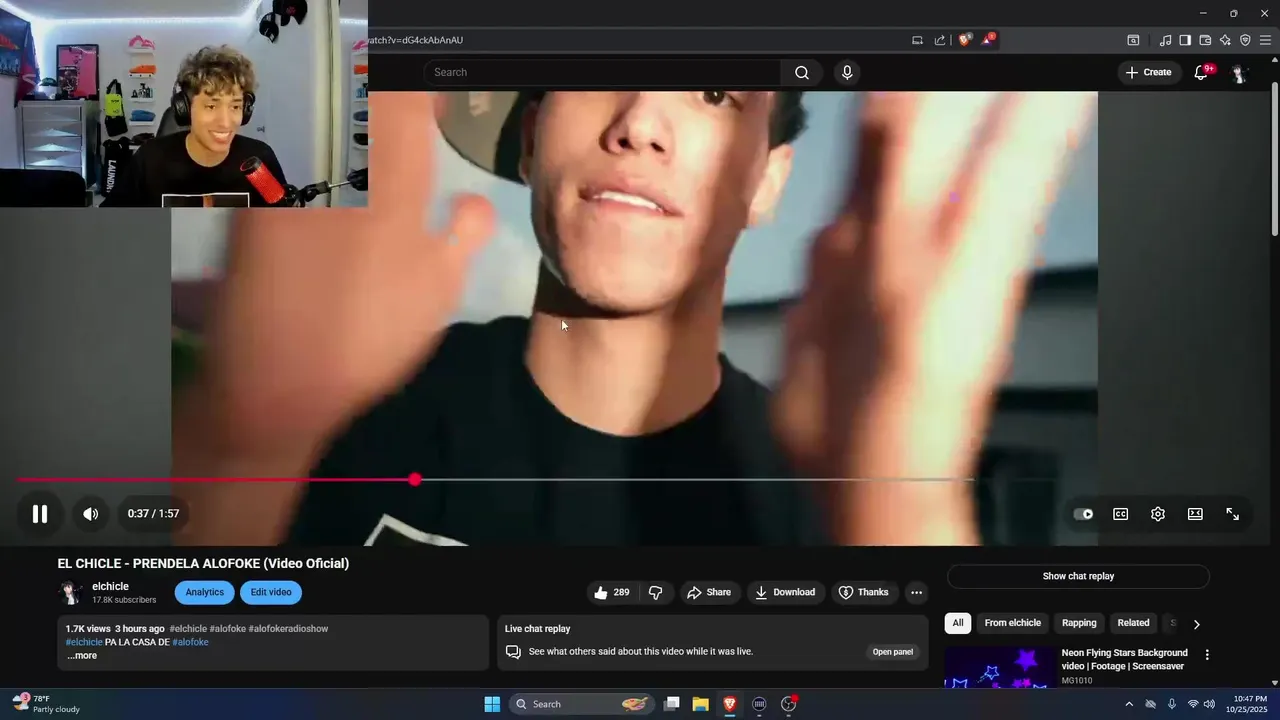Screen dimensions: 1280x720
Task: Open the Neon Flying Stars Background video title
Action: (1125, 659)
